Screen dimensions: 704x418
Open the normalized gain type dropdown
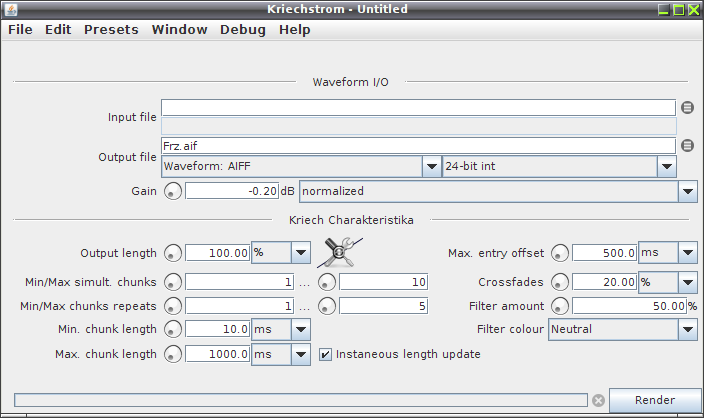pos(498,191)
